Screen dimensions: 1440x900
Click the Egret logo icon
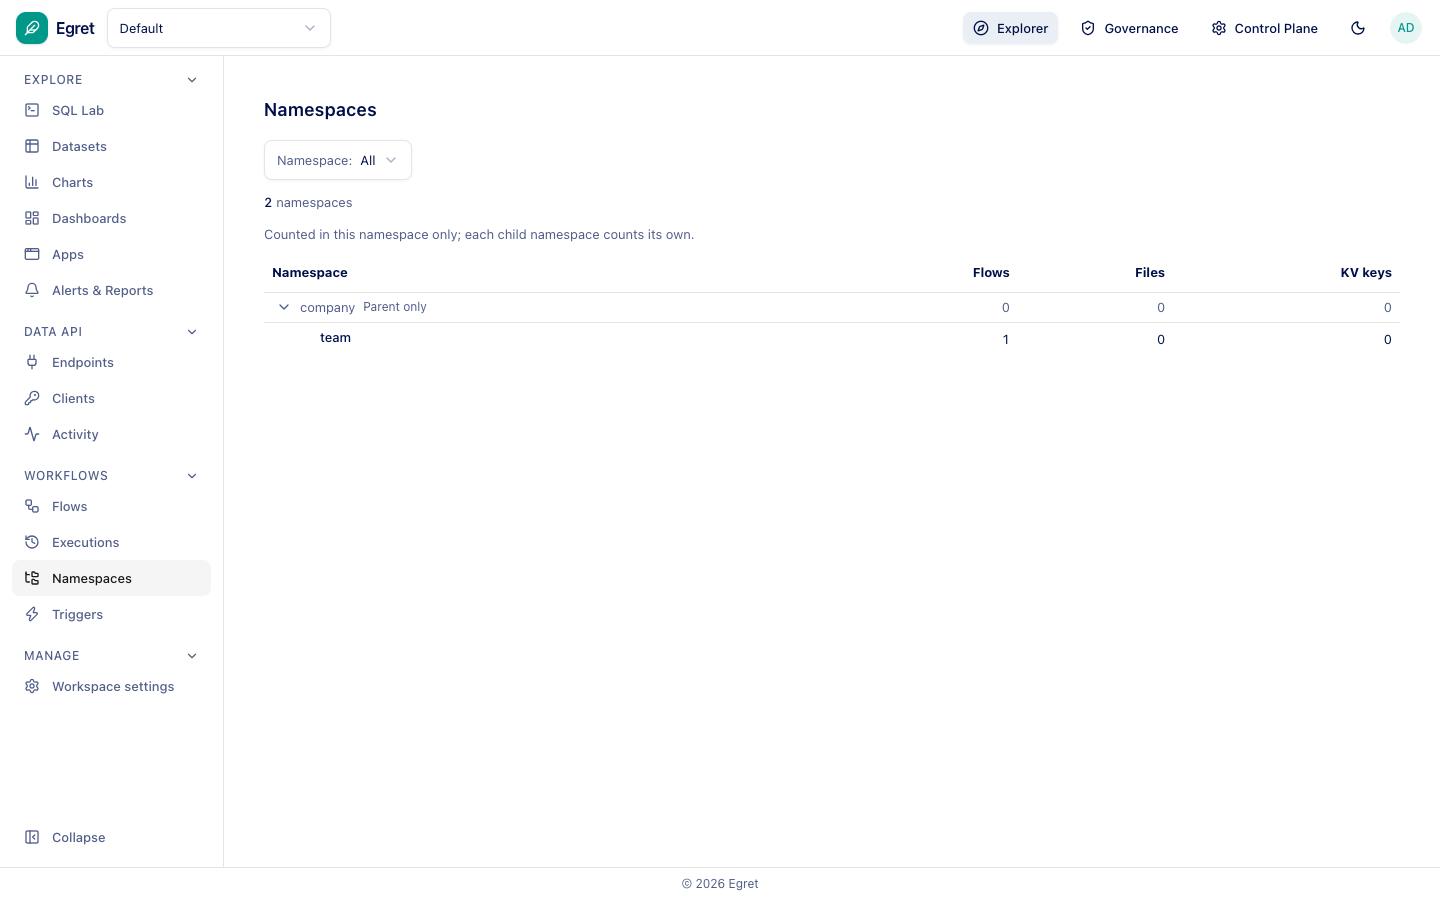coord(32,28)
